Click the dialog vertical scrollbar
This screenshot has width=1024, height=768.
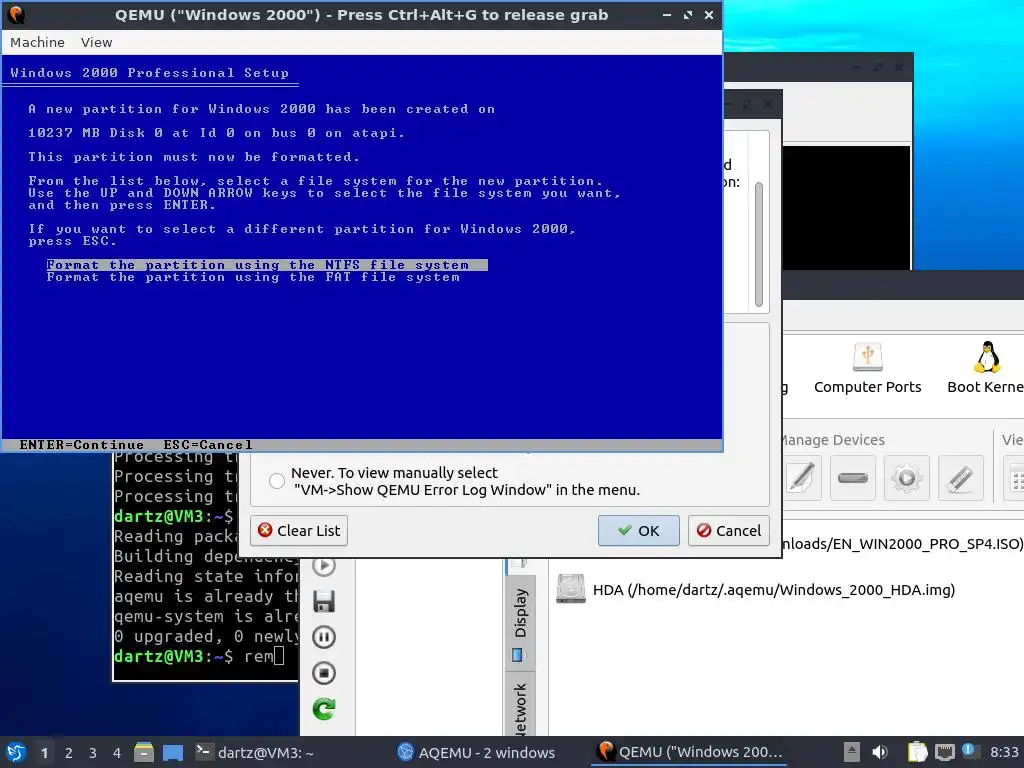click(x=758, y=244)
